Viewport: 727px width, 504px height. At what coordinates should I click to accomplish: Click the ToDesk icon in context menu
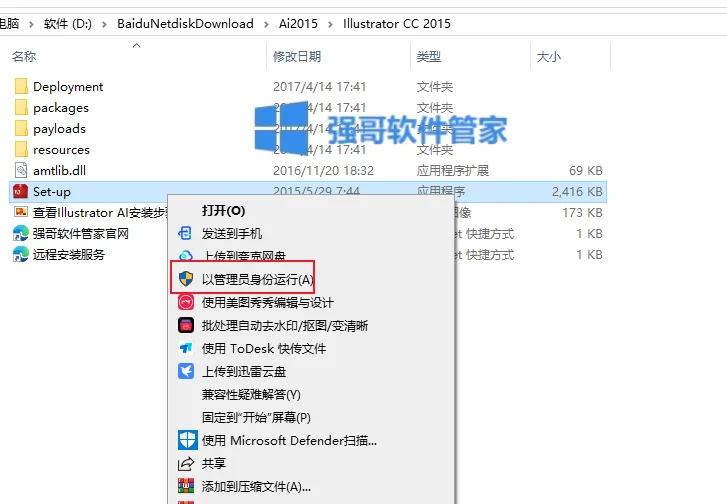[186, 348]
